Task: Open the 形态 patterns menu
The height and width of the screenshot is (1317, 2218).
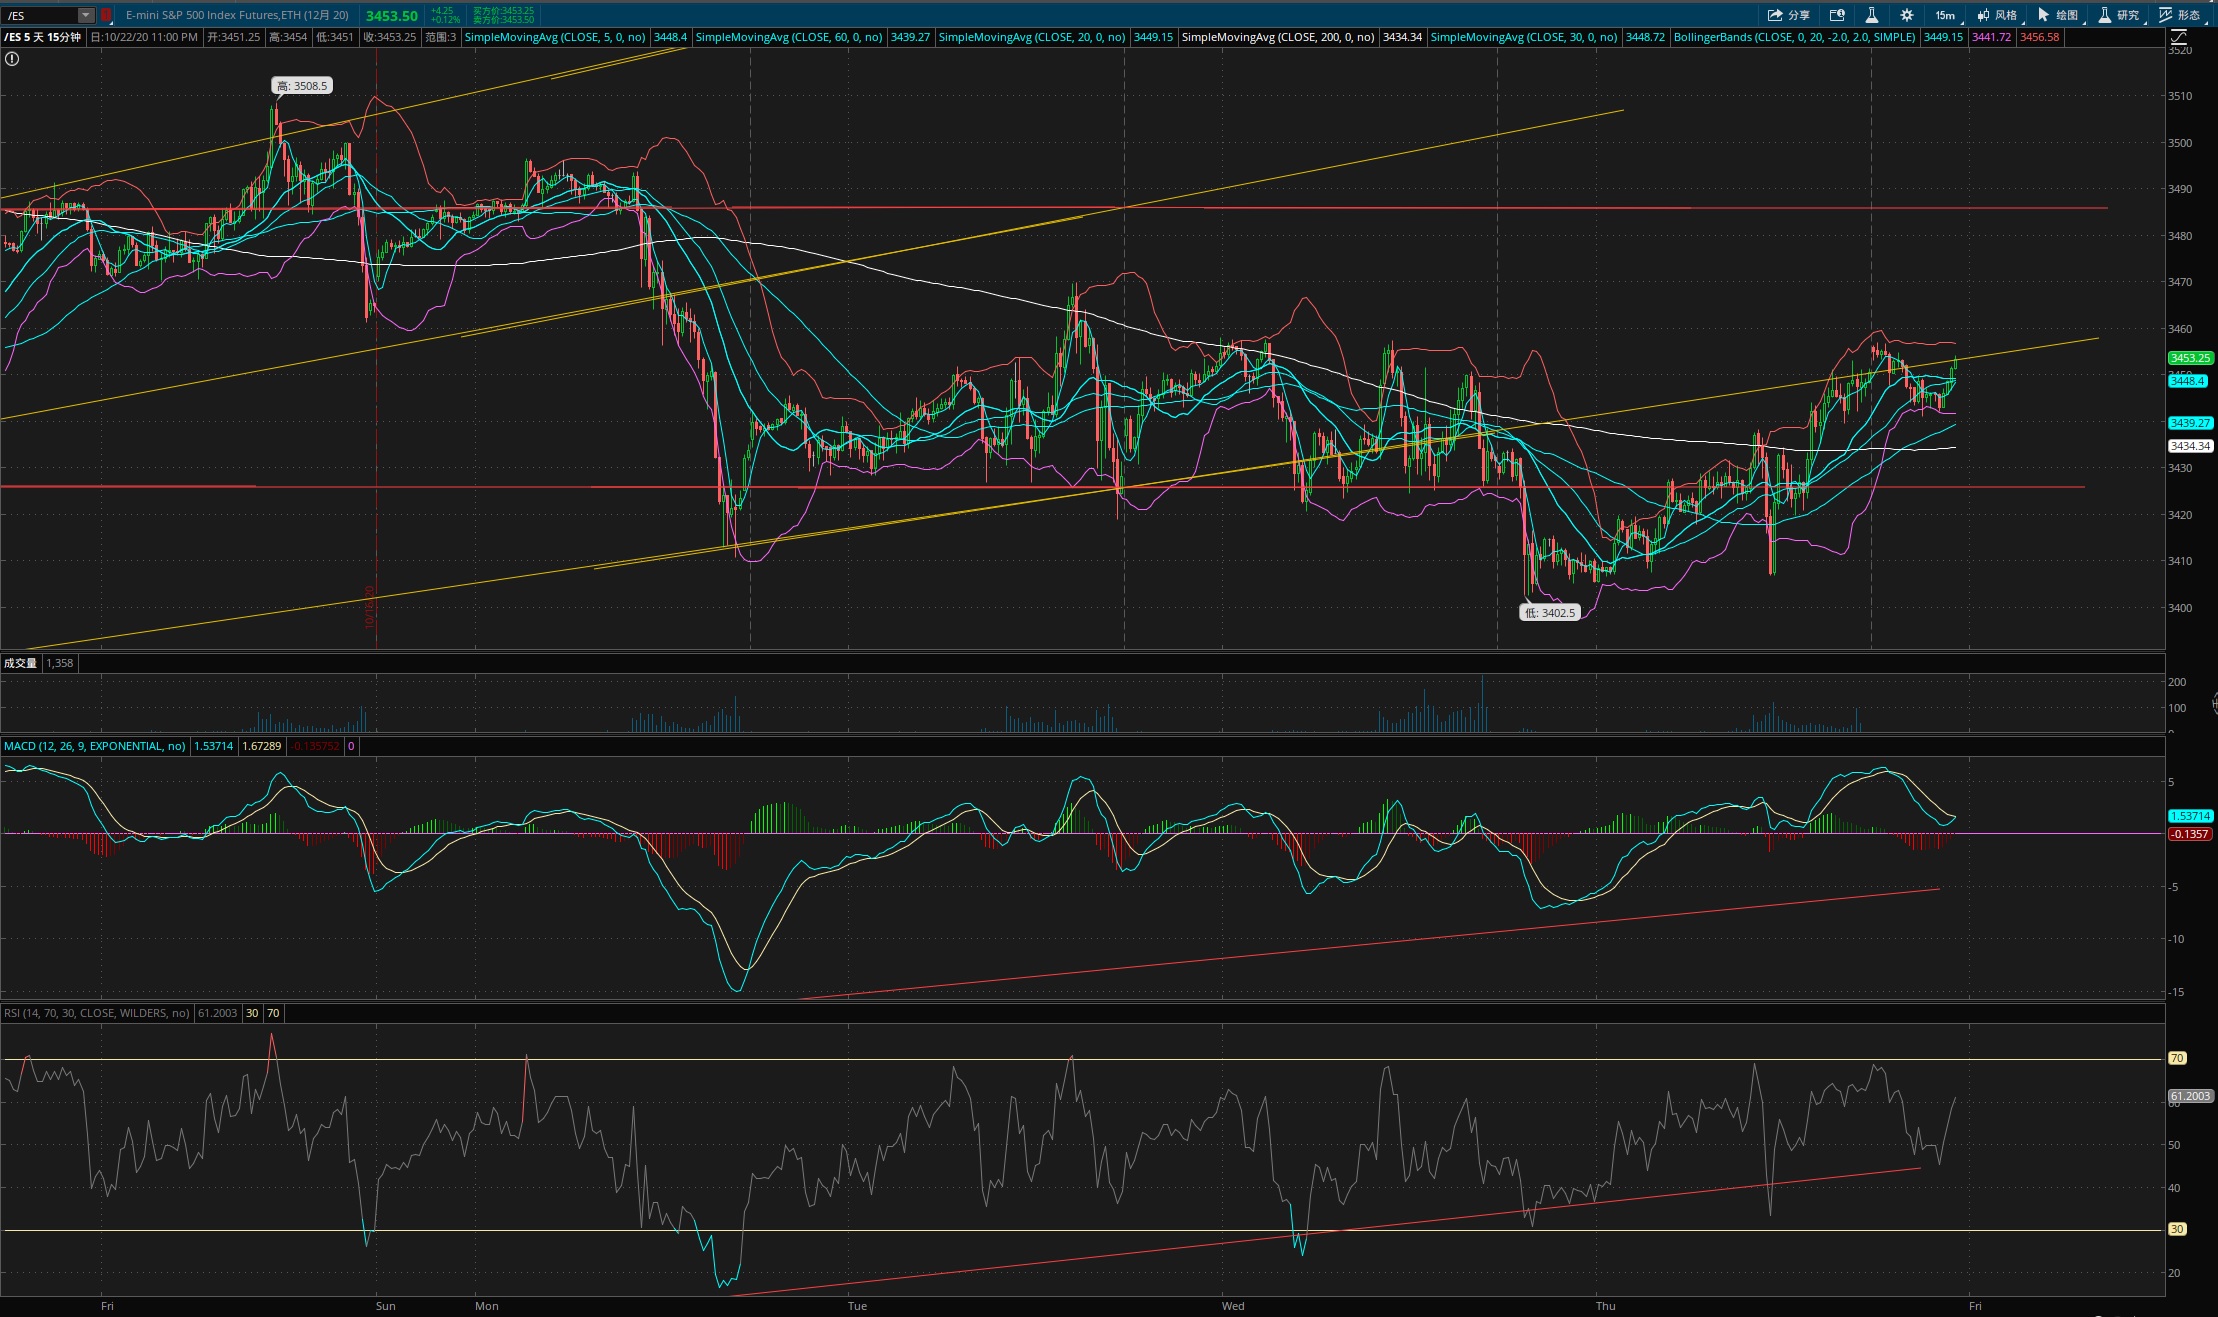Action: click(x=2180, y=15)
